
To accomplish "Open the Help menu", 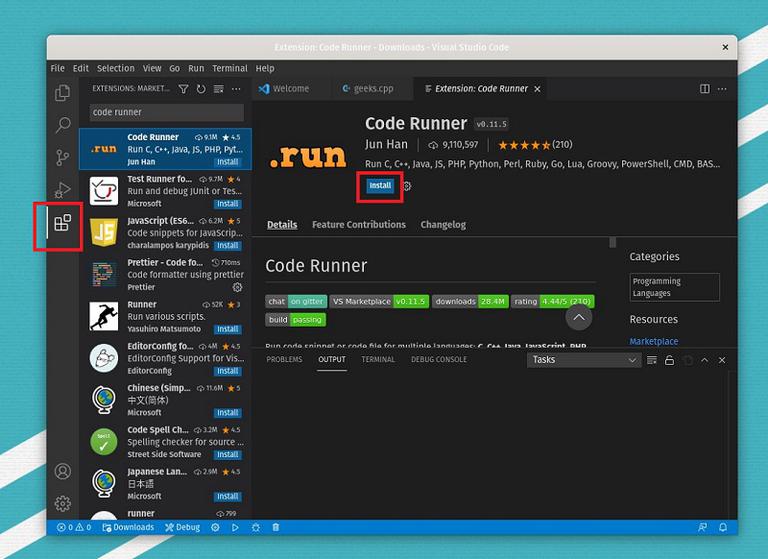I will coord(265,68).
